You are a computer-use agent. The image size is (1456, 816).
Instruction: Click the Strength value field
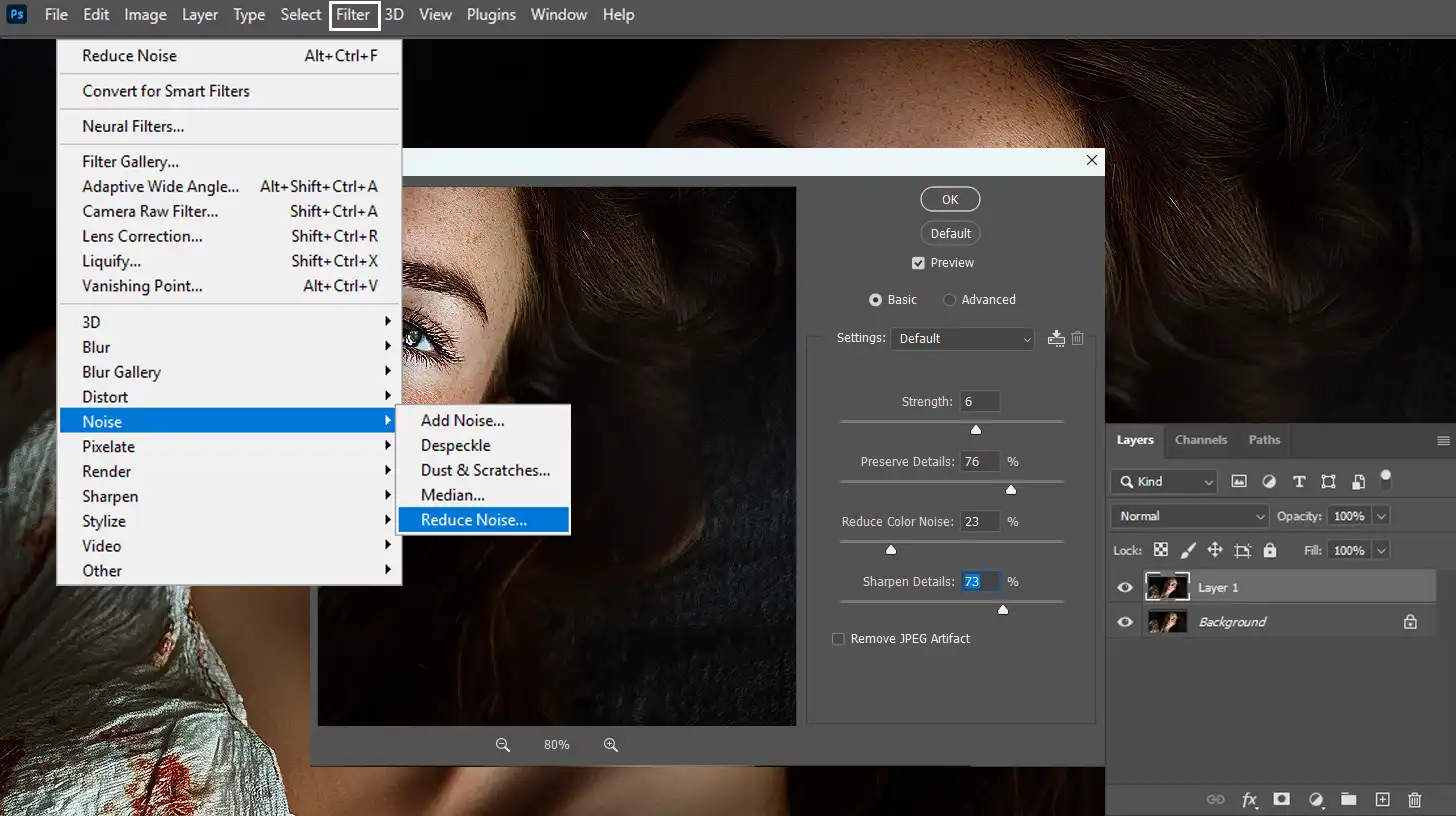(x=980, y=402)
